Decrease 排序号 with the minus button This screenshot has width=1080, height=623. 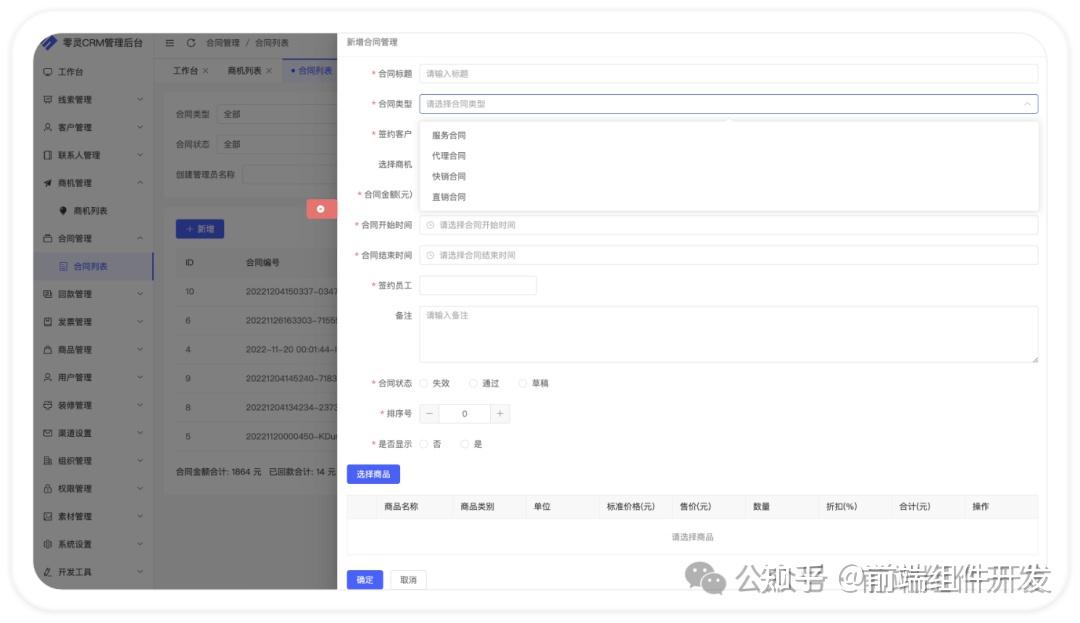(x=429, y=414)
